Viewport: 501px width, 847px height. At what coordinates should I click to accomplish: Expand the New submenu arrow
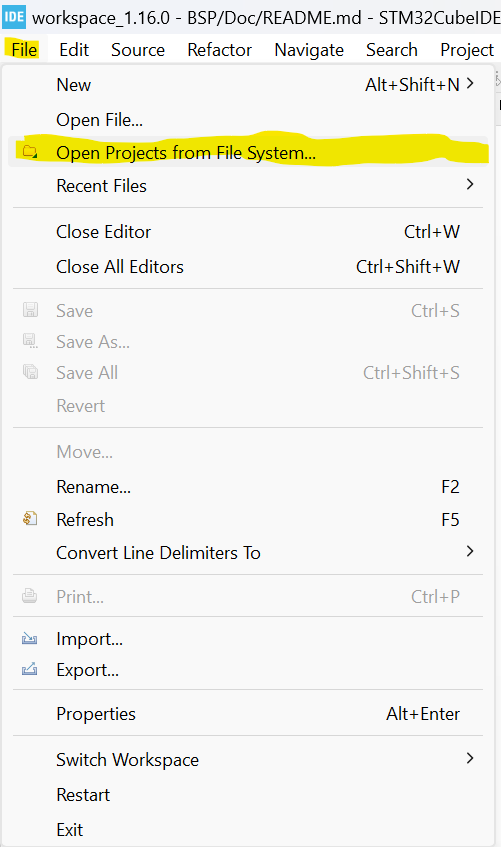click(x=470, y=84)
